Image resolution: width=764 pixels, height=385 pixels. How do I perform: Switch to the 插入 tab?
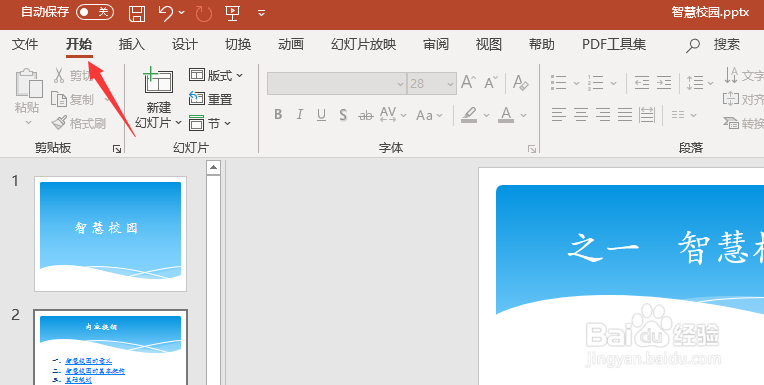click(x=132, y=44)
